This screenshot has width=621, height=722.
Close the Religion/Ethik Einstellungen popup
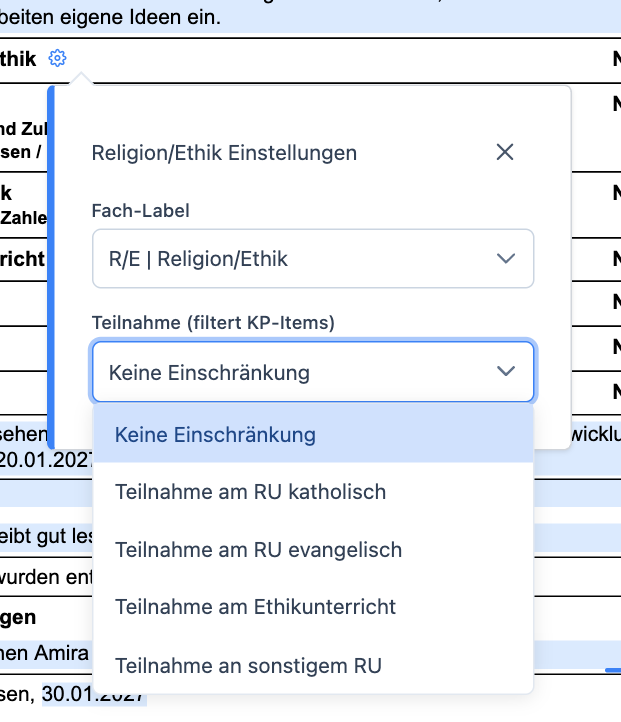tap(505, 152)
